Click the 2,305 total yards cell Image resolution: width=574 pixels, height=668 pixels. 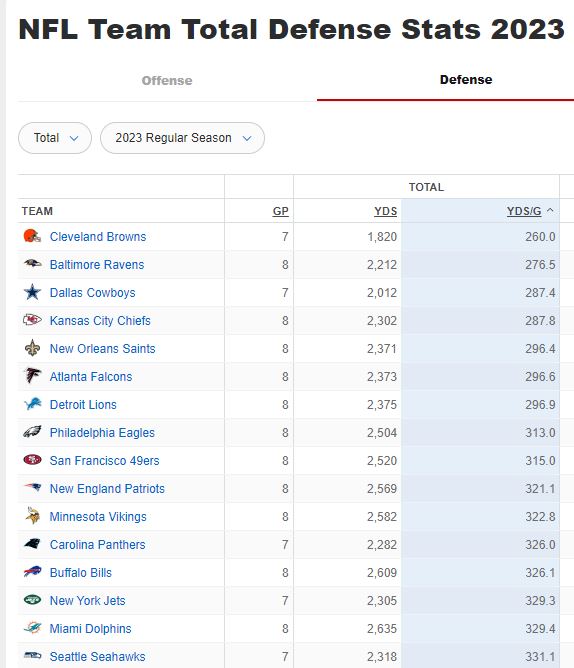[x=382, y=600]
